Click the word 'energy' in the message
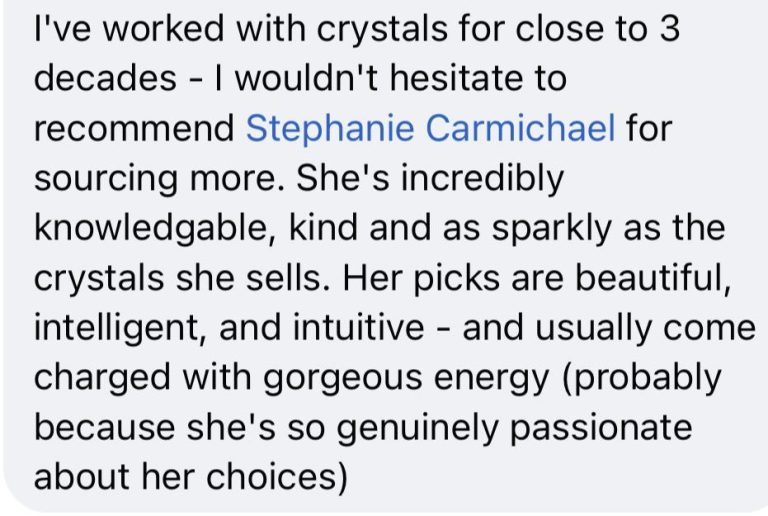This screenshot has width=768, height=516. coord(492,379)
